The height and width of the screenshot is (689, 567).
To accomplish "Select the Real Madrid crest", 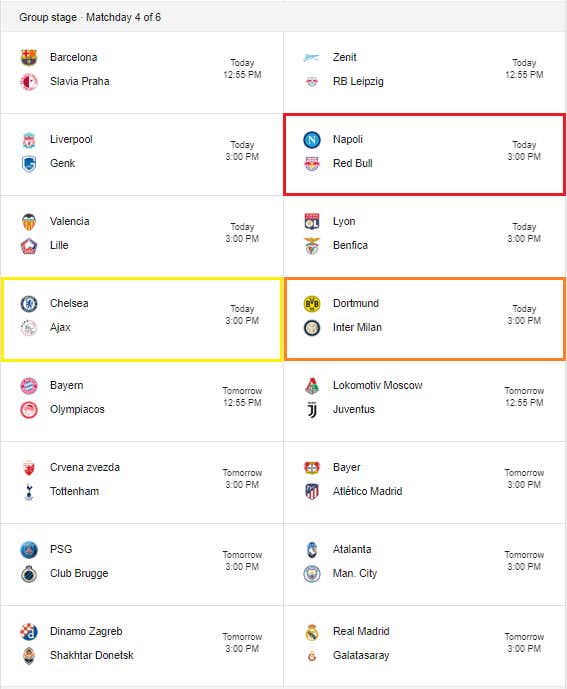I will 312,632.
